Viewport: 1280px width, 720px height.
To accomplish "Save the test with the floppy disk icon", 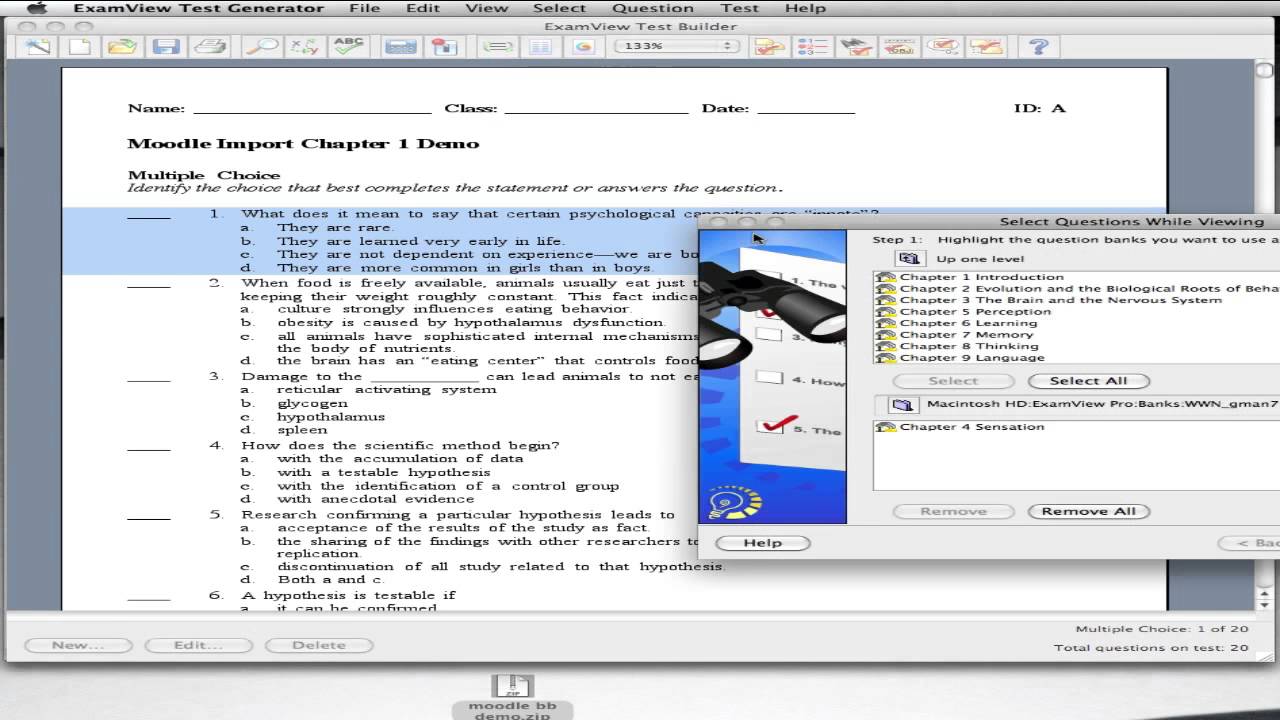I will [x=166, y=46].
